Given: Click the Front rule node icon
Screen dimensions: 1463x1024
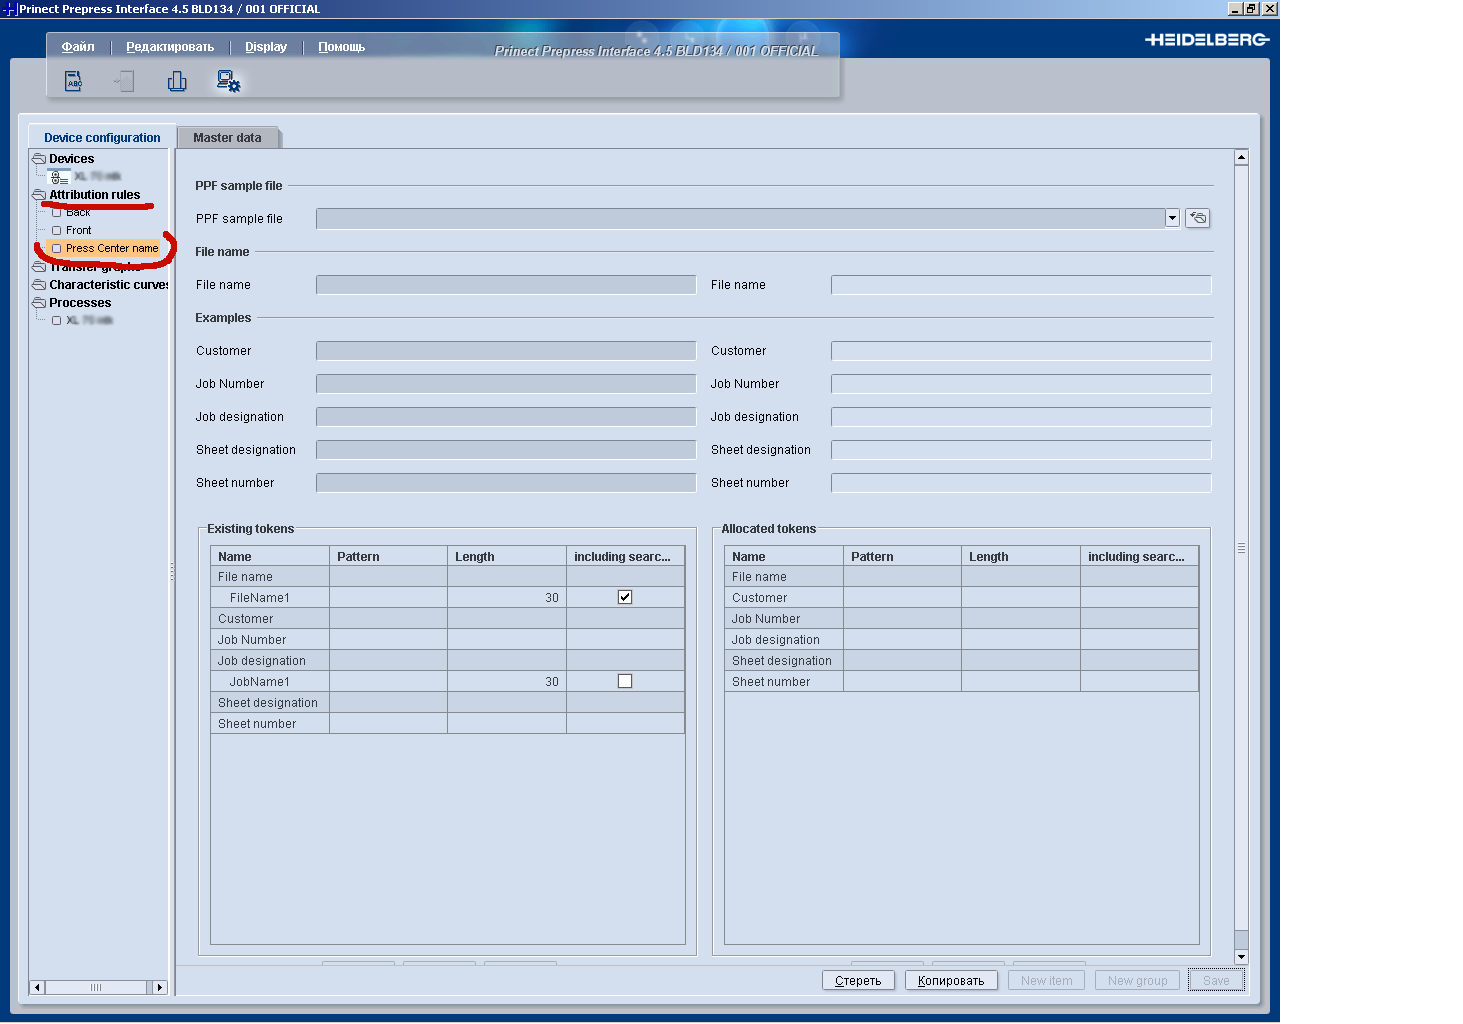Looking at the screenshot, I should pos(57,231).
